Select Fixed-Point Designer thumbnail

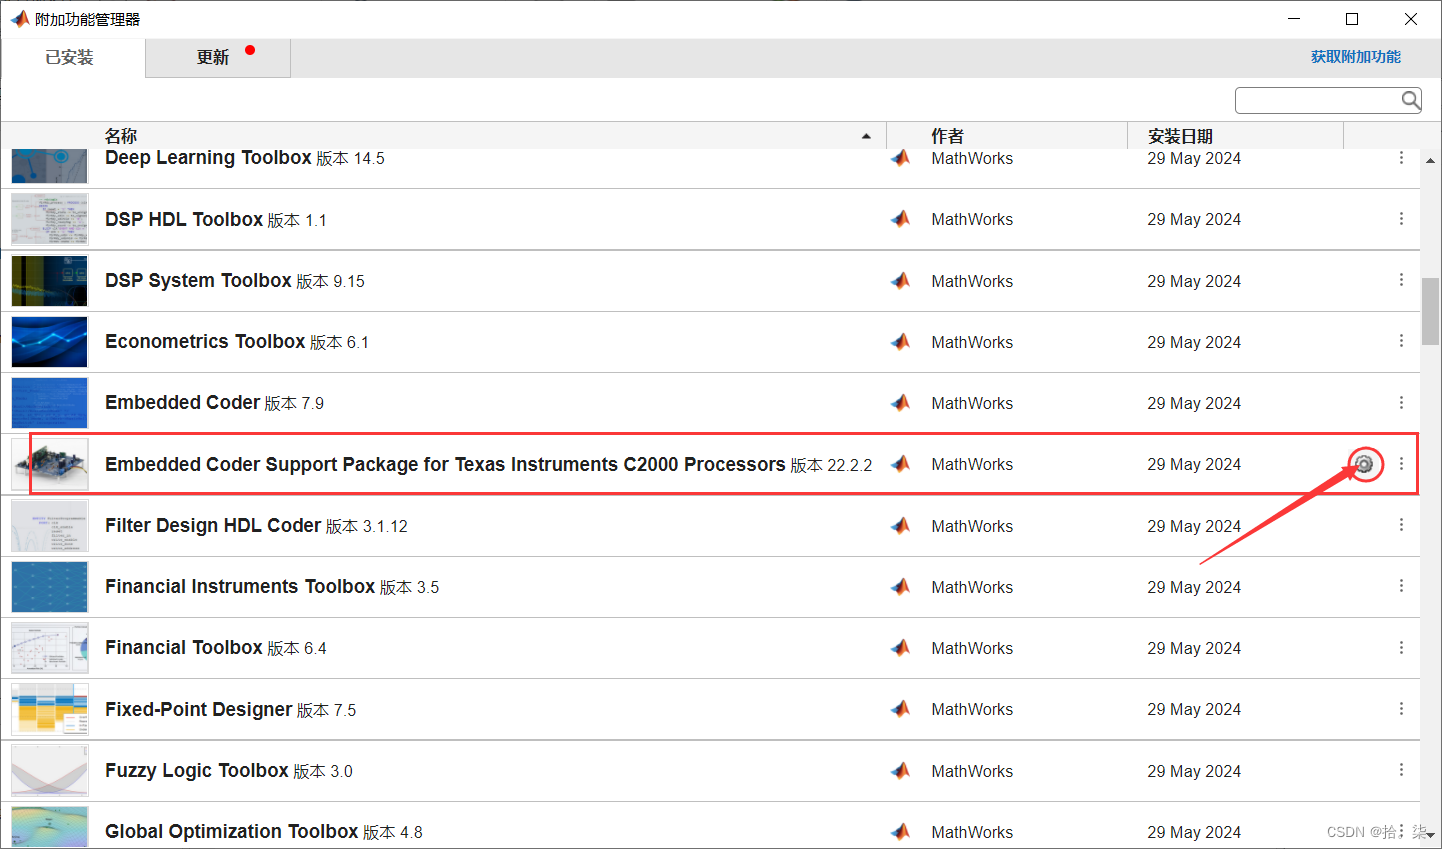50,709
